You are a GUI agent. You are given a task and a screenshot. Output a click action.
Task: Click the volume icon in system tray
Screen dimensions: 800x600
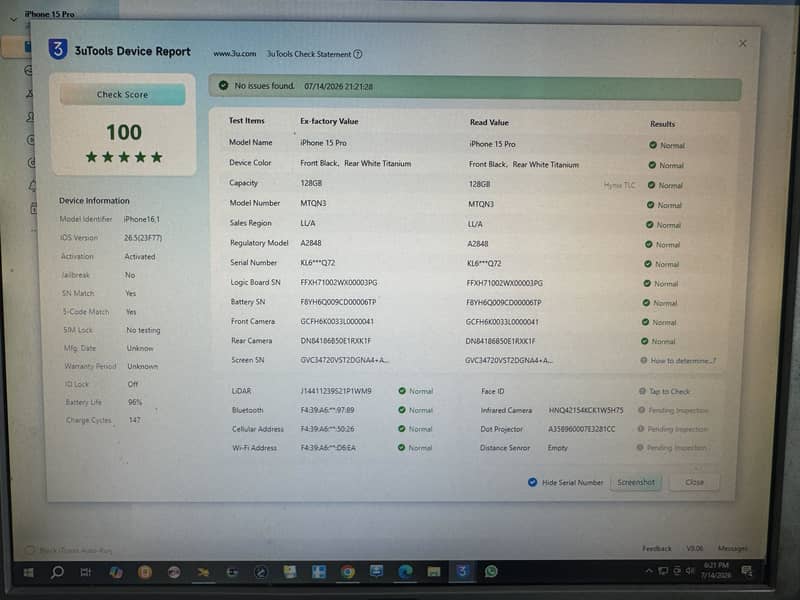pyautogui.click(x=690, y=571)
